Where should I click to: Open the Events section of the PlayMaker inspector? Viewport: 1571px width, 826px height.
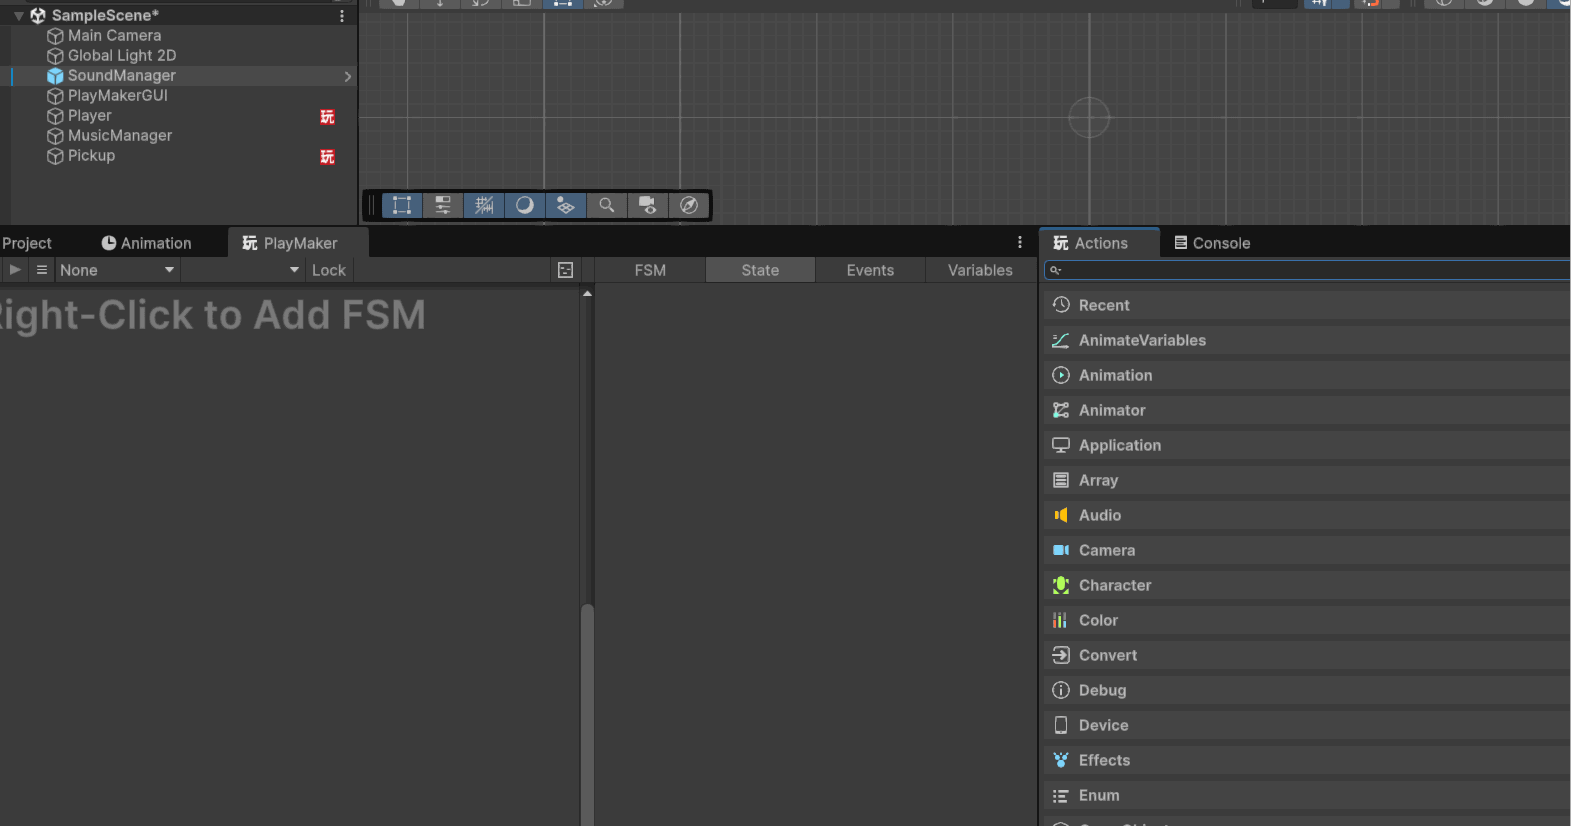[870, 270]
